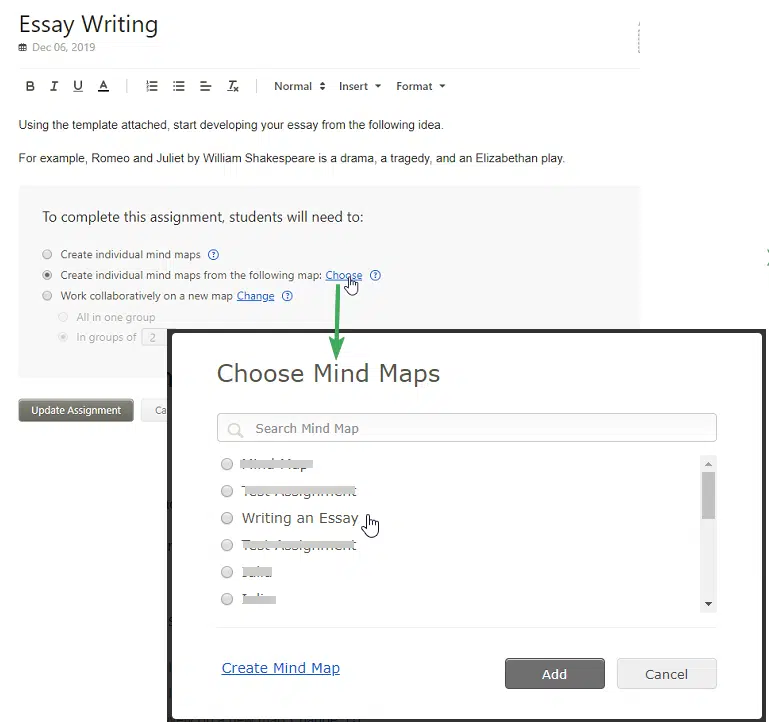Select 'Create individual mind maps' option
Viewport: 769px width, 722px height.
[47, 255]
